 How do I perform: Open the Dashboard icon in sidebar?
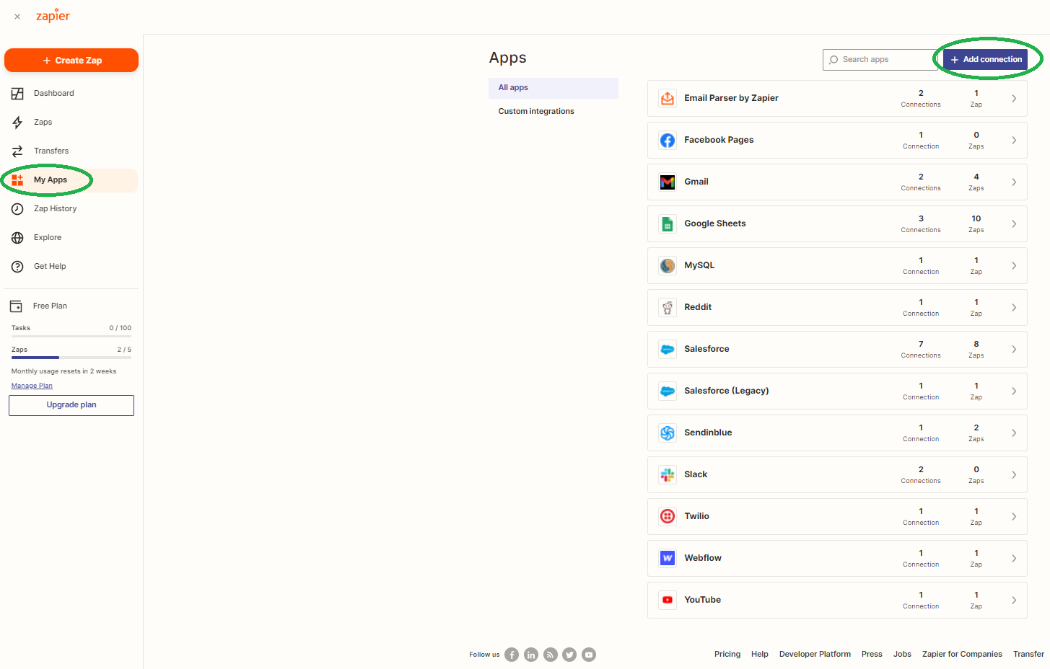coord(17,94)
